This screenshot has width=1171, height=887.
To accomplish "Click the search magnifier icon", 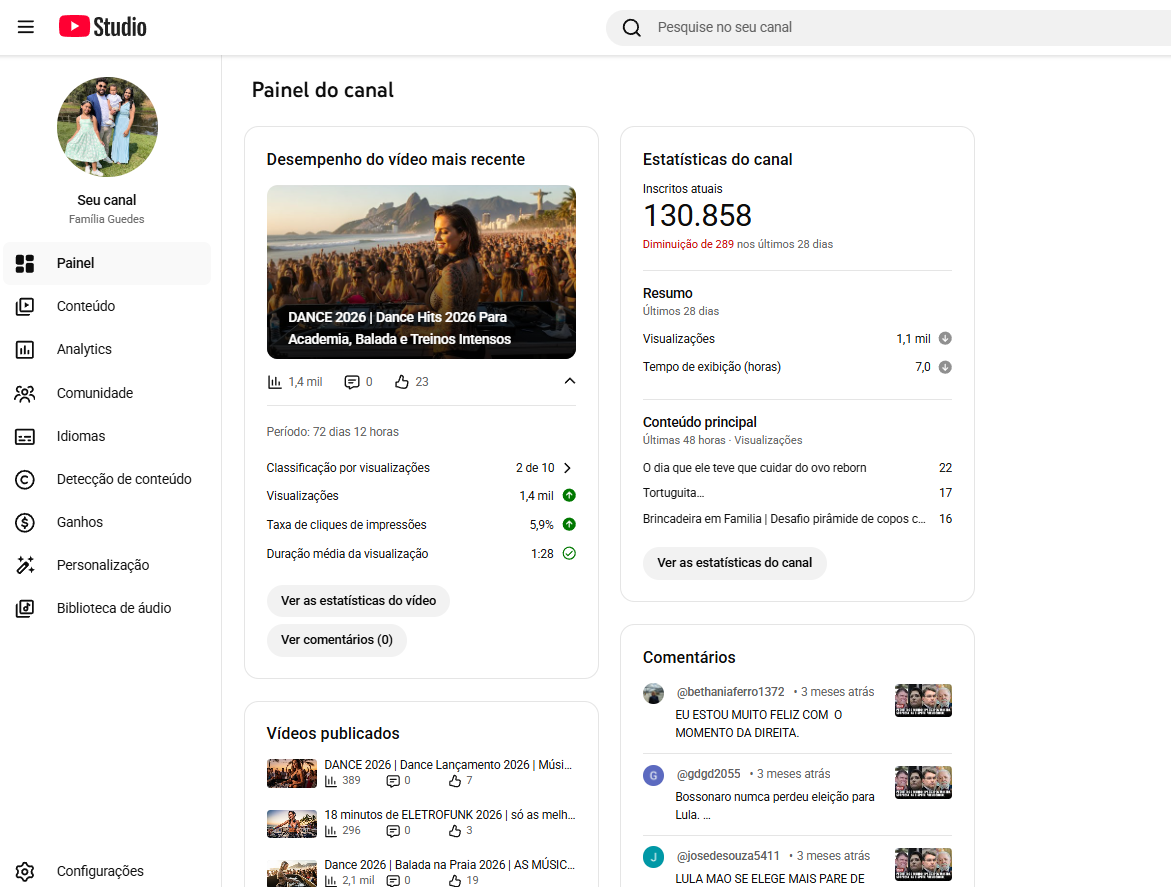I will (631, 28).
